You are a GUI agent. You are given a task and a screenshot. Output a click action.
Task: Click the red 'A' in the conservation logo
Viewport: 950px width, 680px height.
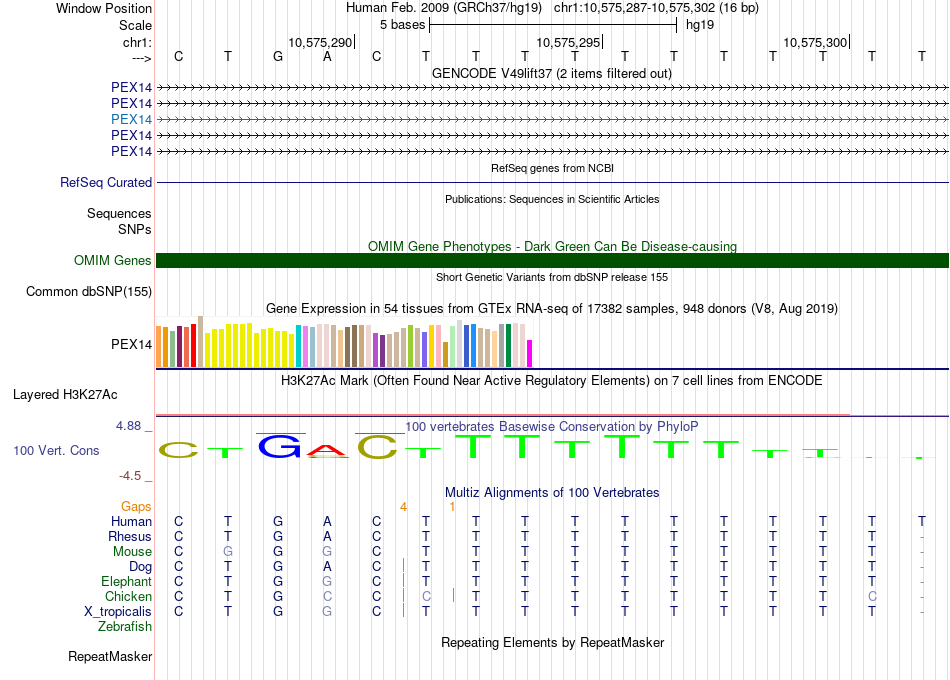point(327,451)
